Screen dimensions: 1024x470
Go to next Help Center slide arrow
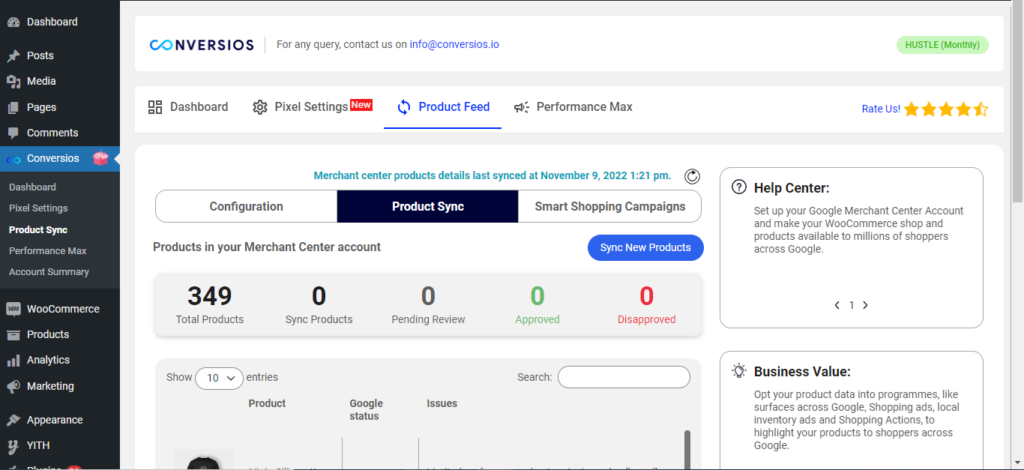865,305
